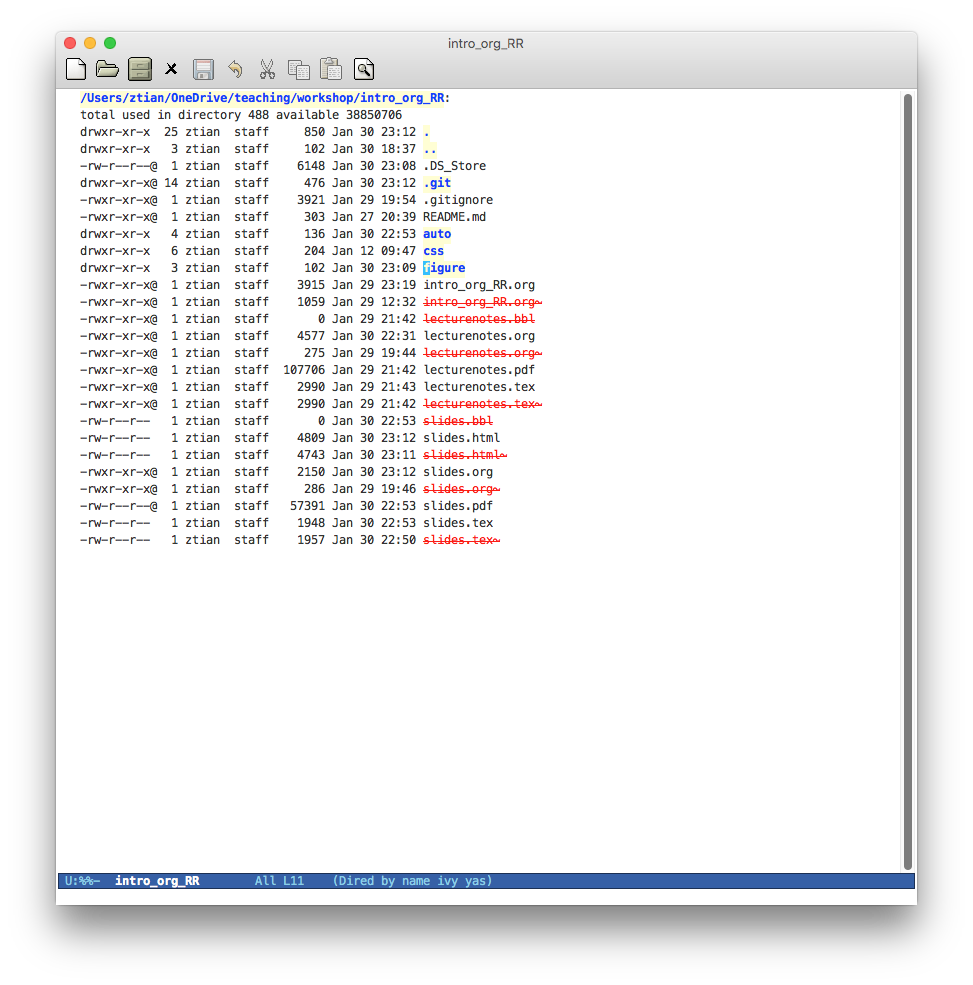Click the parent directory '..' entry
Image resolution: width=973 pixels, height=985 pixels.
(430, 149)
